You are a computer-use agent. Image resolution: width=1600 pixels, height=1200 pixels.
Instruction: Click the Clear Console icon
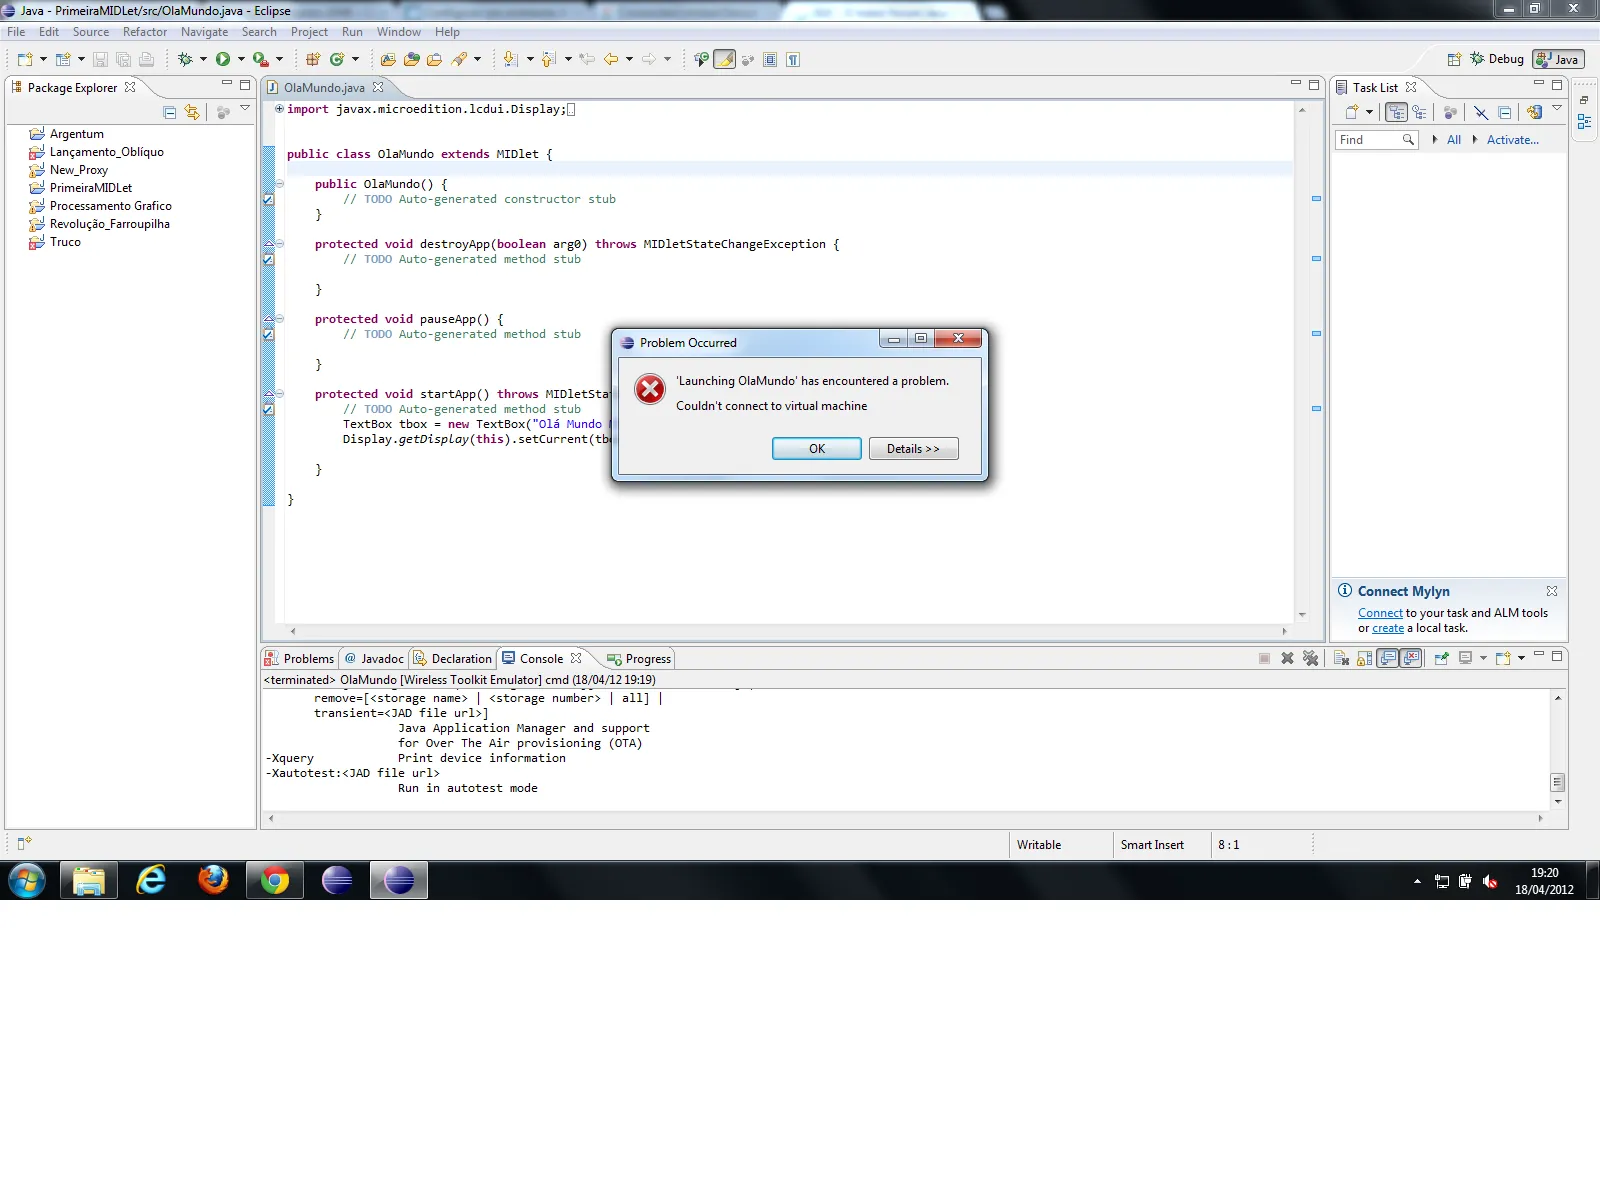click(x=1341, y=658)
